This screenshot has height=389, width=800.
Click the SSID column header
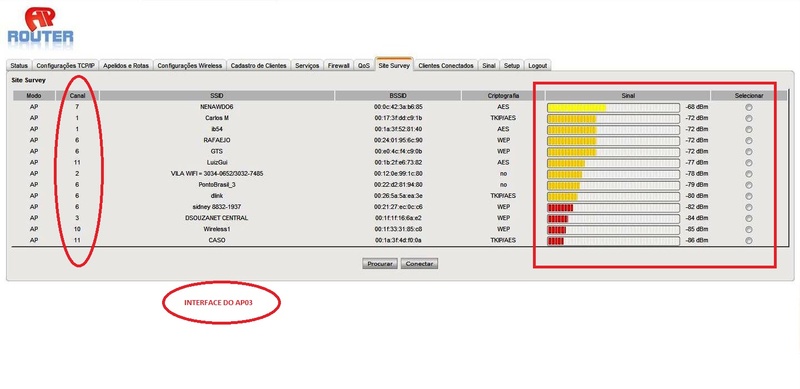point(217,96)
